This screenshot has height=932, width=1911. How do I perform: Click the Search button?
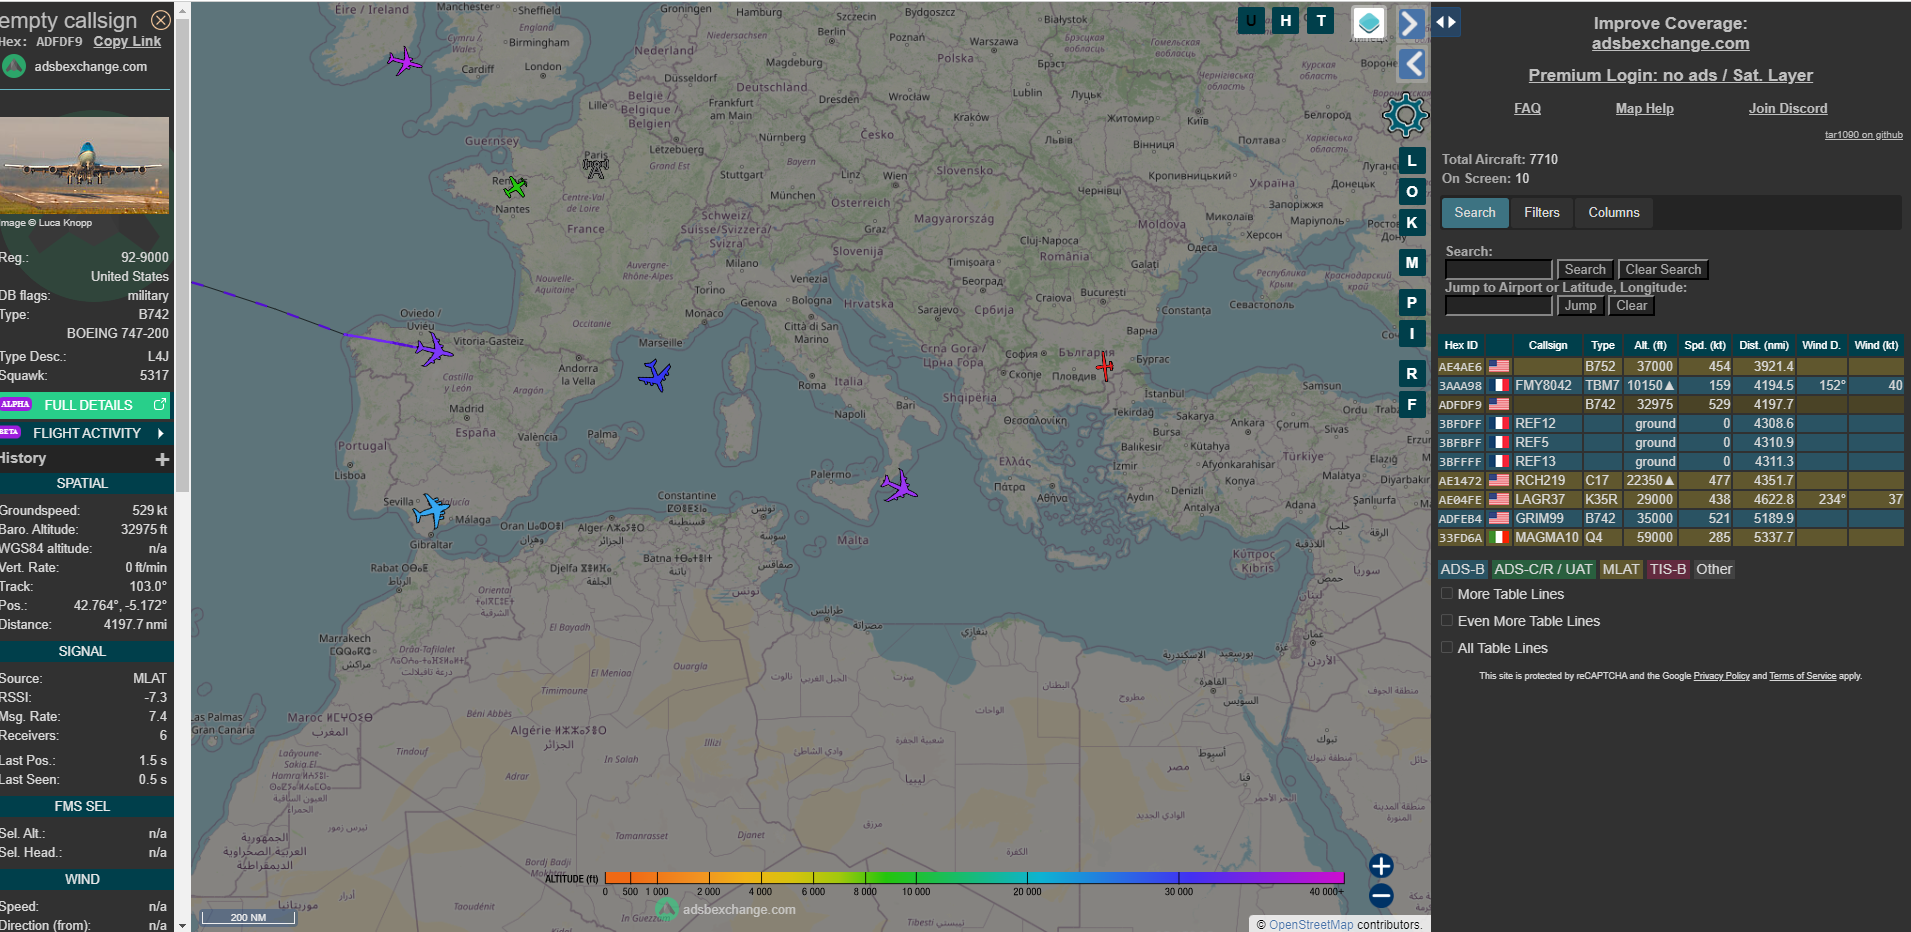click(x=1585, y=269)
